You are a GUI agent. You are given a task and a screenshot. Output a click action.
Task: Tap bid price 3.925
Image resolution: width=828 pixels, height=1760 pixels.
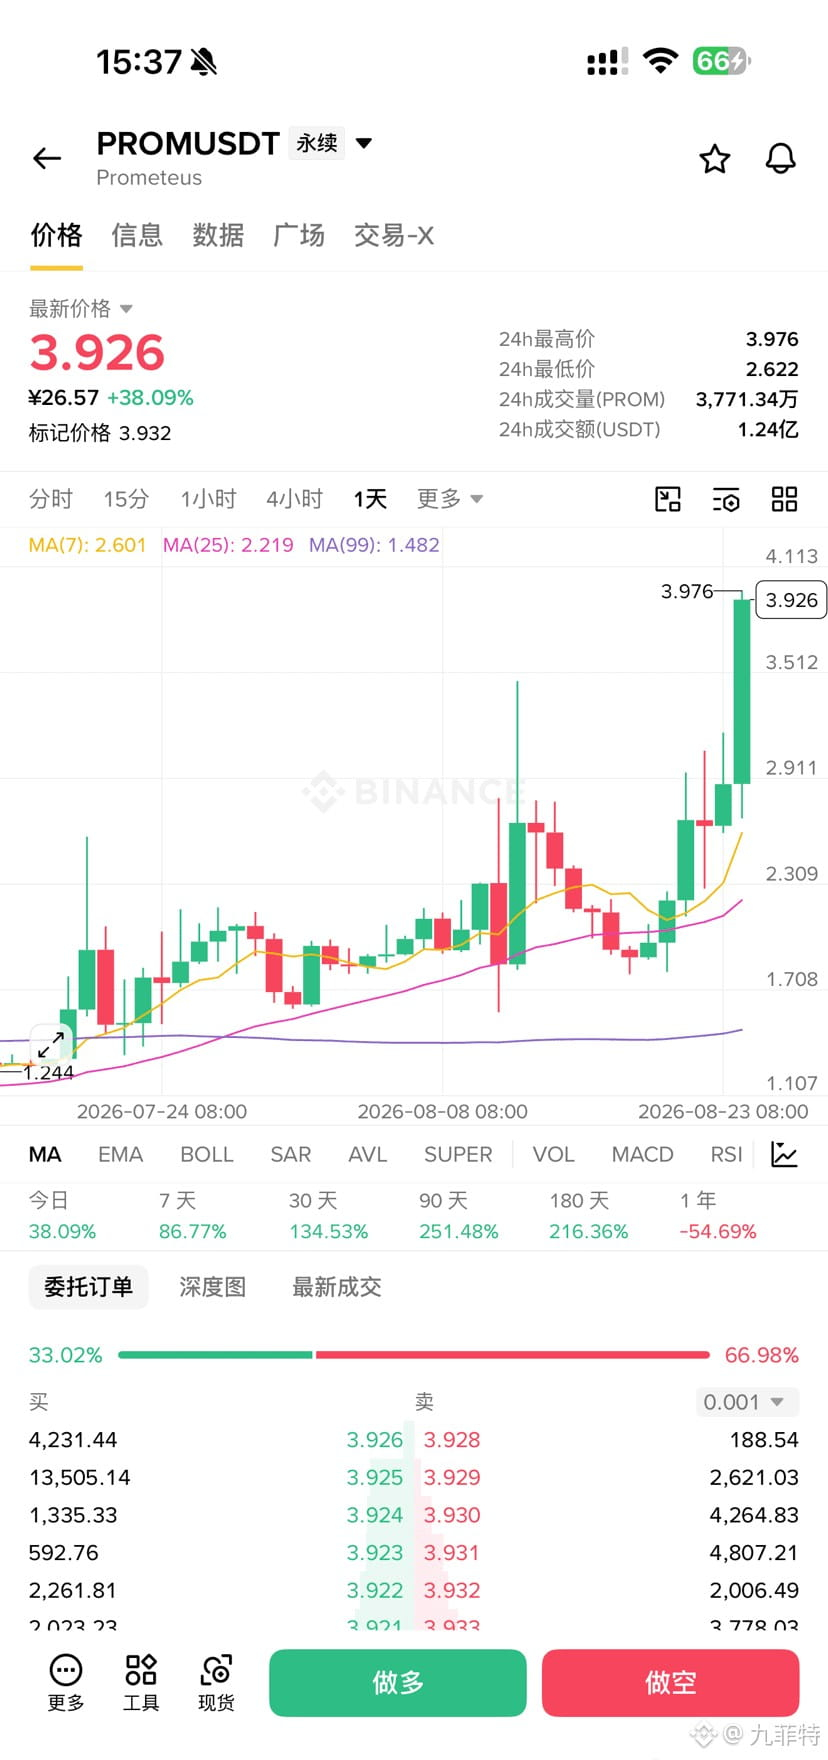point(375,1477)
